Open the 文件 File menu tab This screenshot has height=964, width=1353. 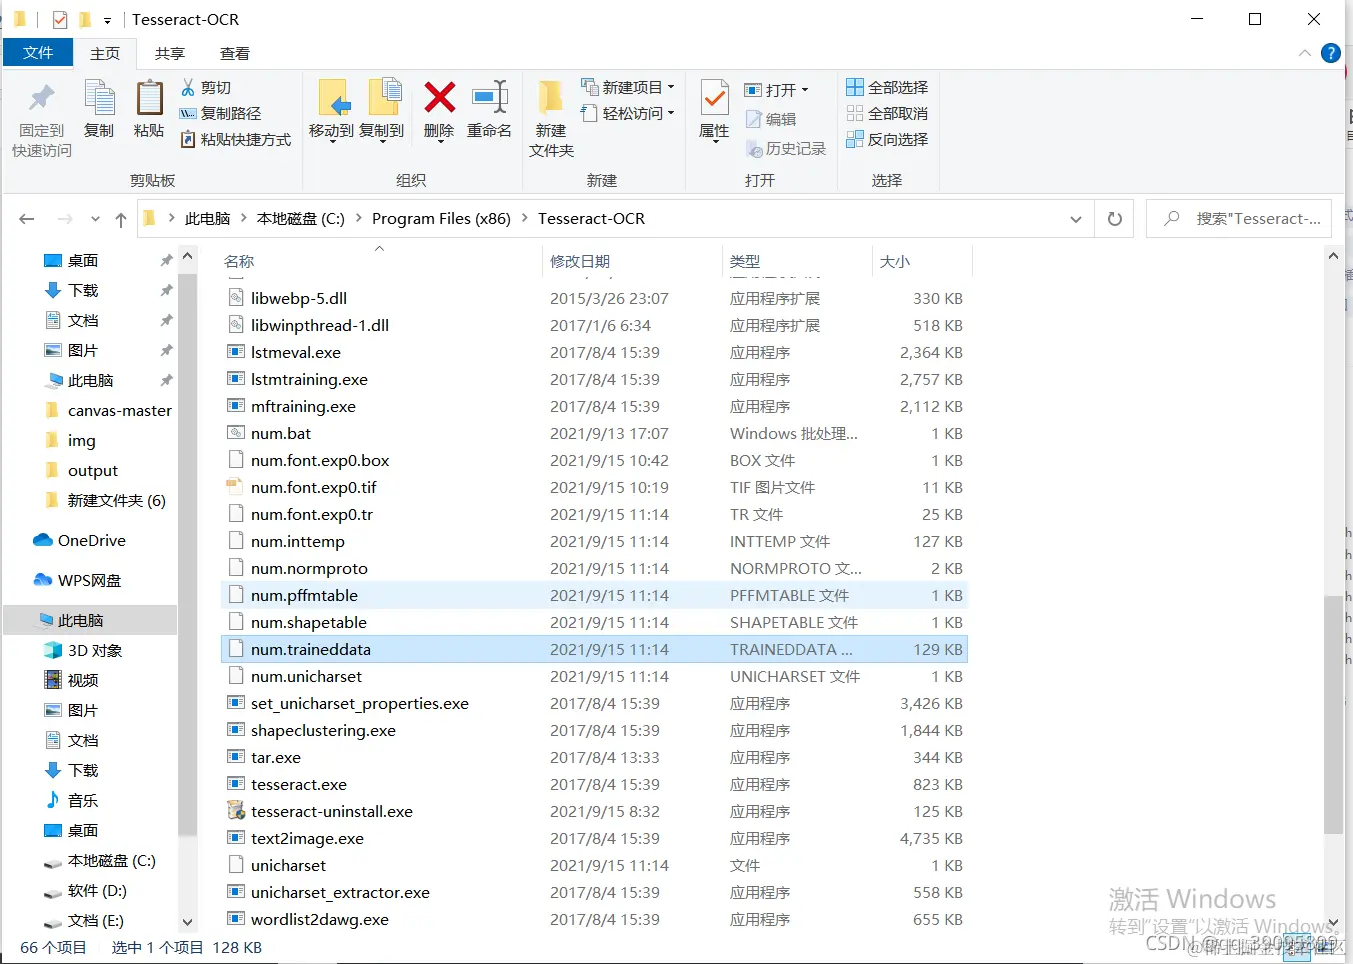point(38,53)
